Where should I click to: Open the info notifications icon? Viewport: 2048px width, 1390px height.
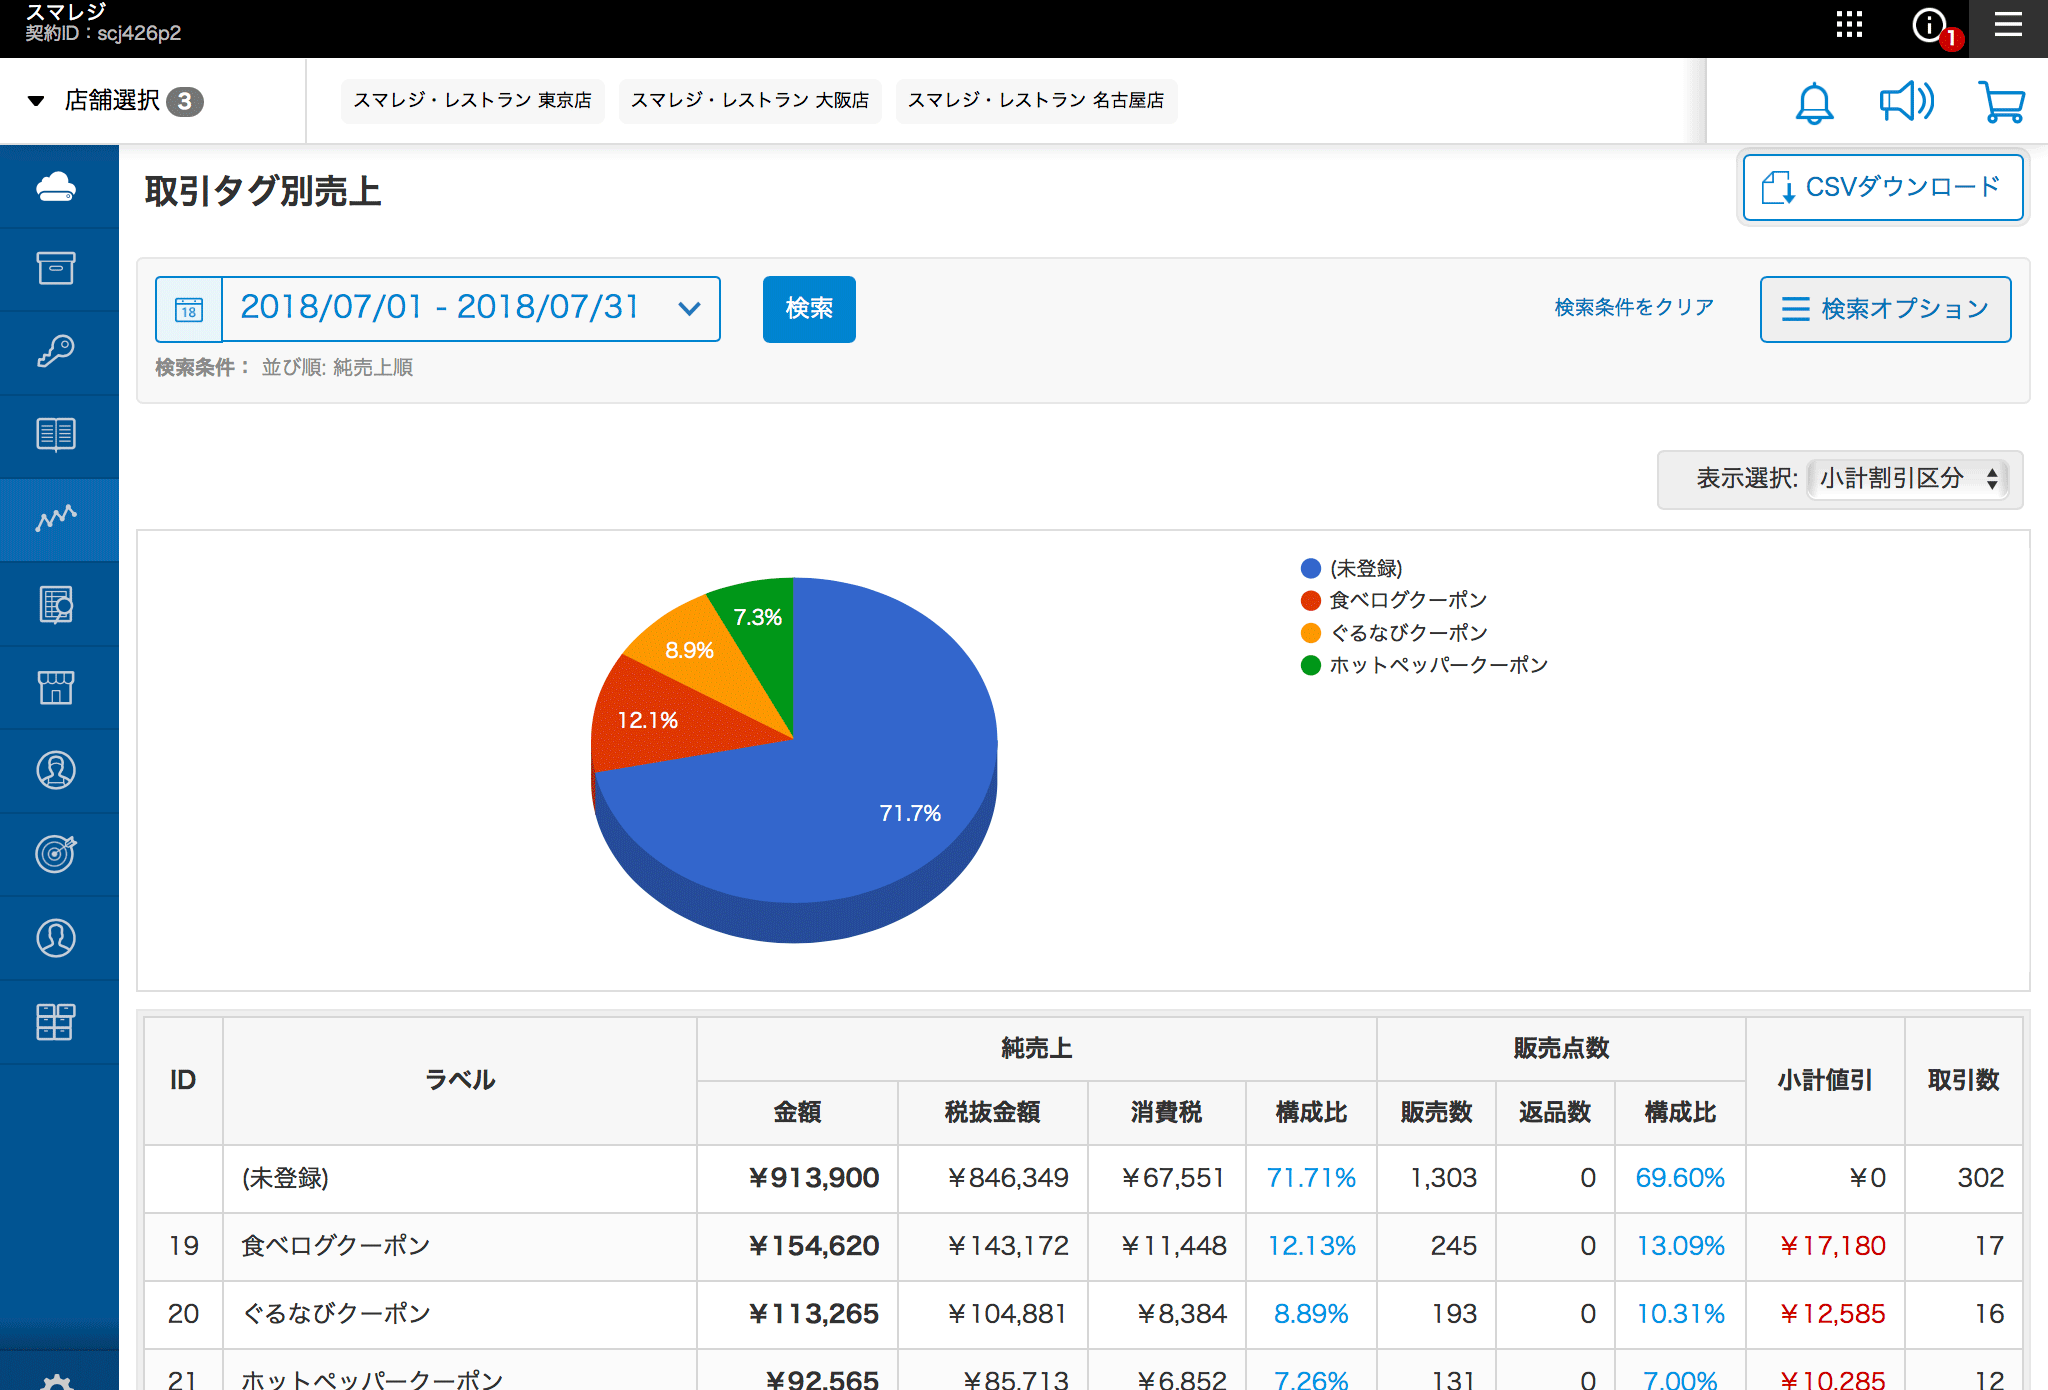1930,25
